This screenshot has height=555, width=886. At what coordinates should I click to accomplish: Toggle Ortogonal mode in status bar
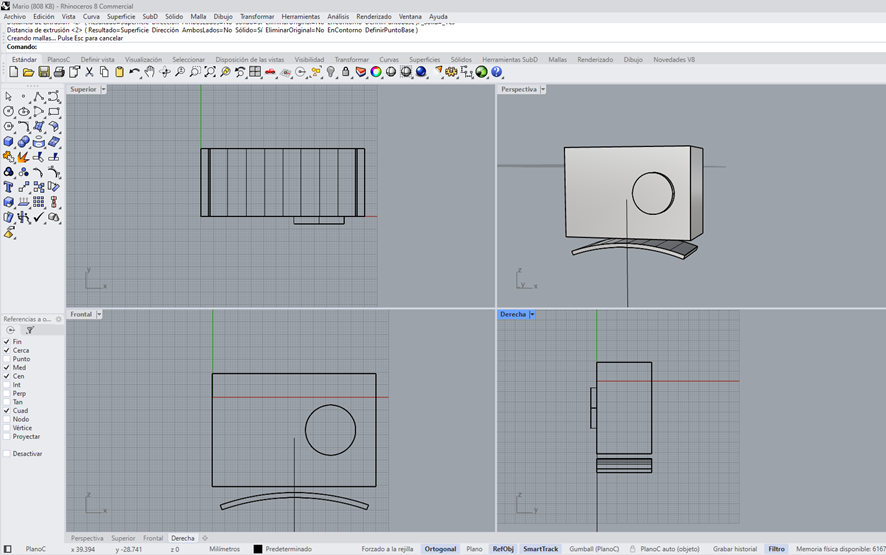coord(440,549)
